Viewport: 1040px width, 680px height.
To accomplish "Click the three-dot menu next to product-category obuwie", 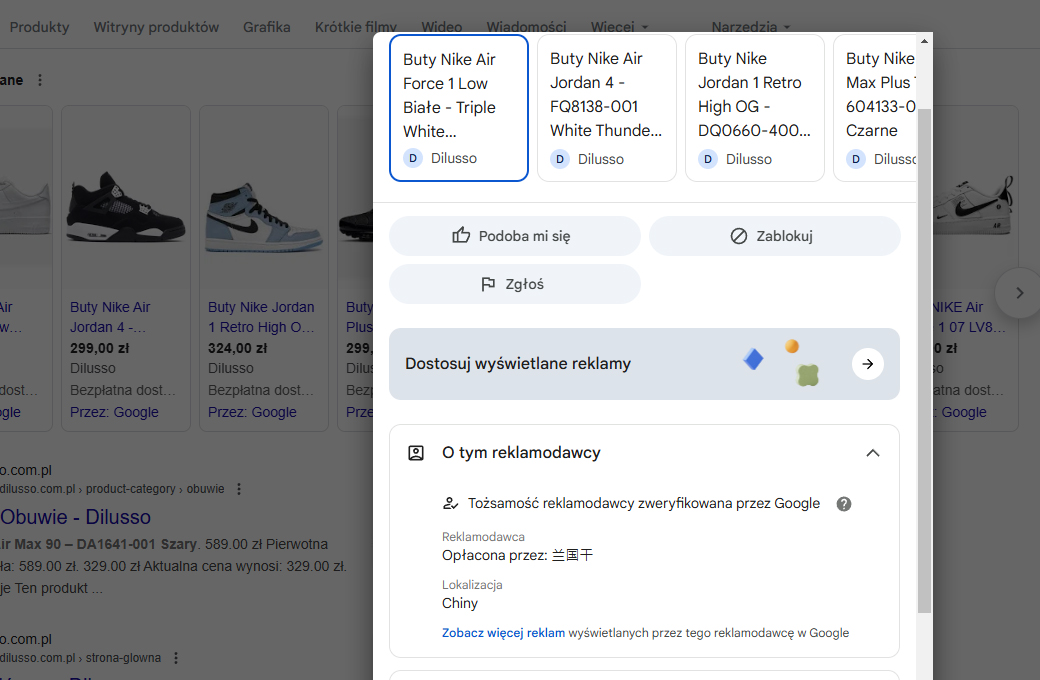I will tap(239, 489).
